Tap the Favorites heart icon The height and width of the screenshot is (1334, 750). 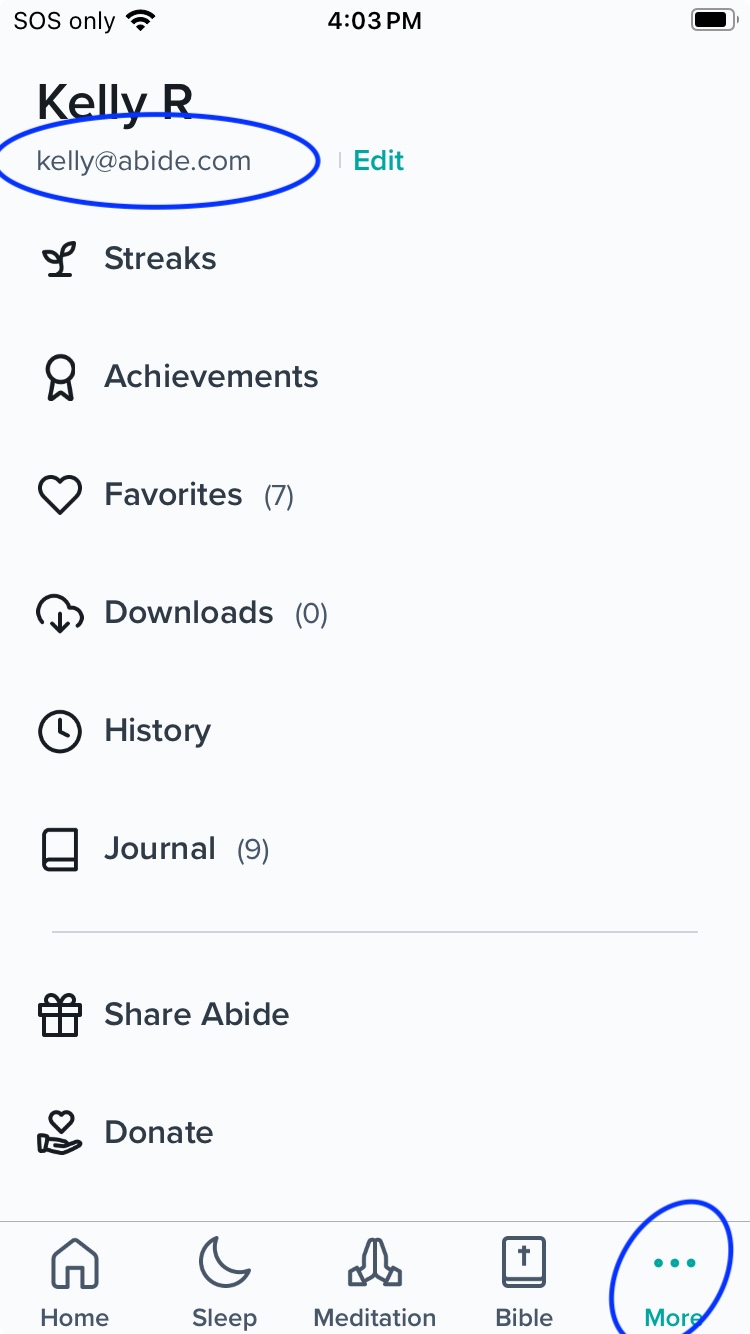[59, 496]
